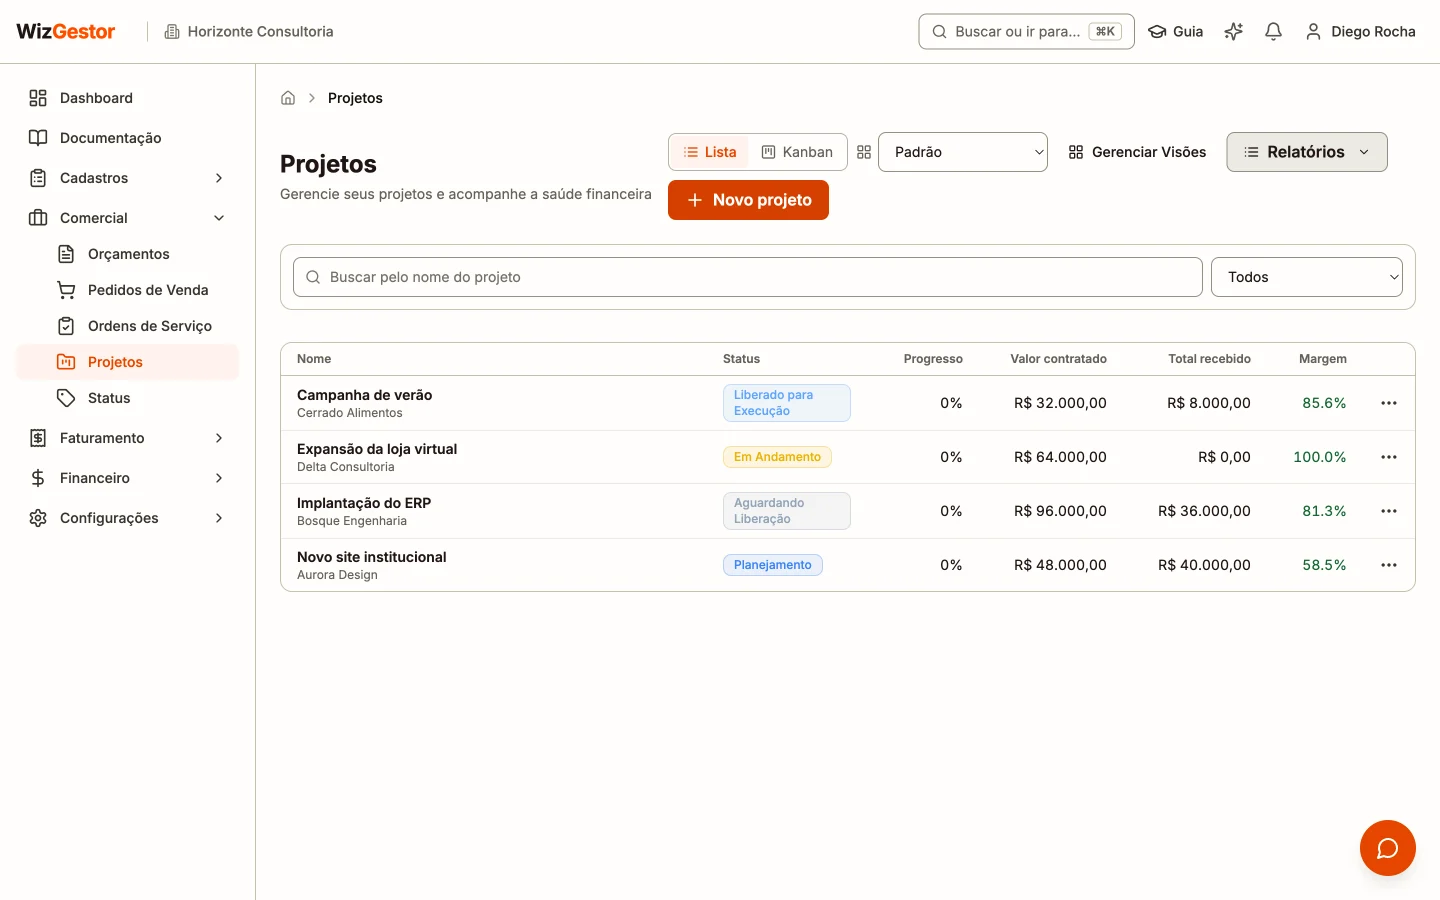The width and height of the screenshot is (1440, 900).
Task: Open actions menu for Implantação do ERP
Action: click(1389, 511)
